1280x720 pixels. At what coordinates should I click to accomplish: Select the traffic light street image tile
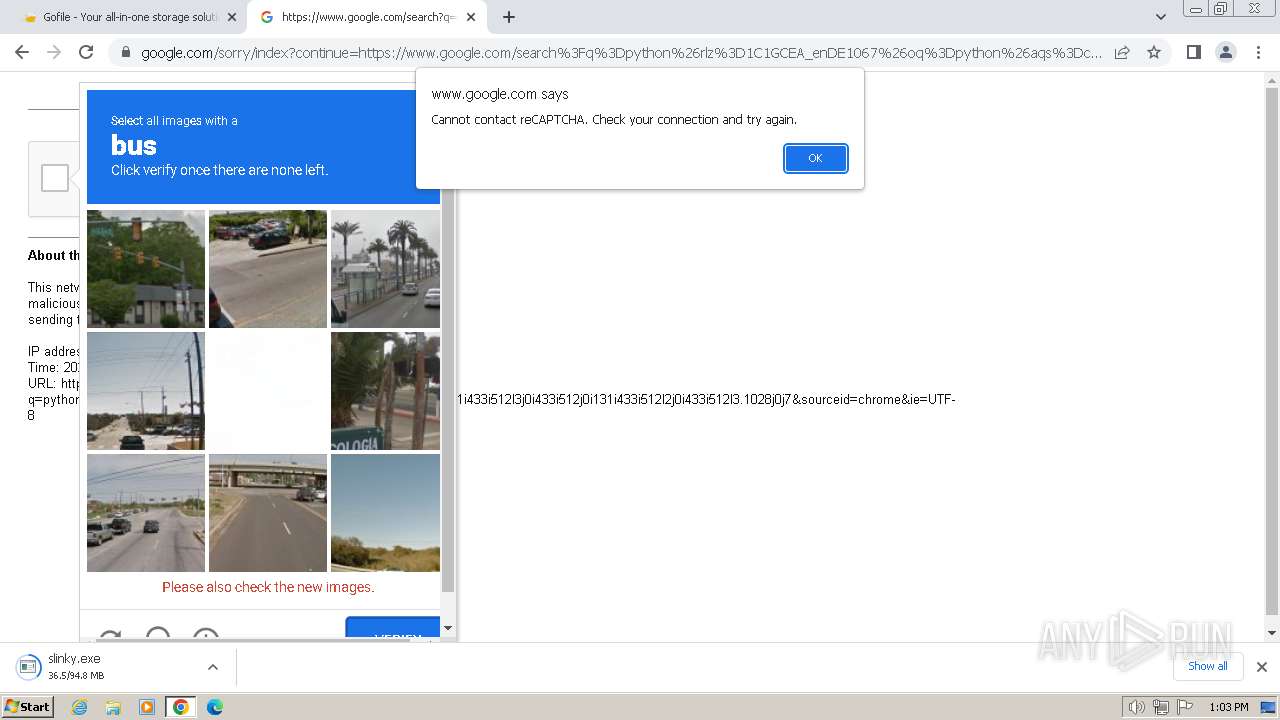pos(146,269)
